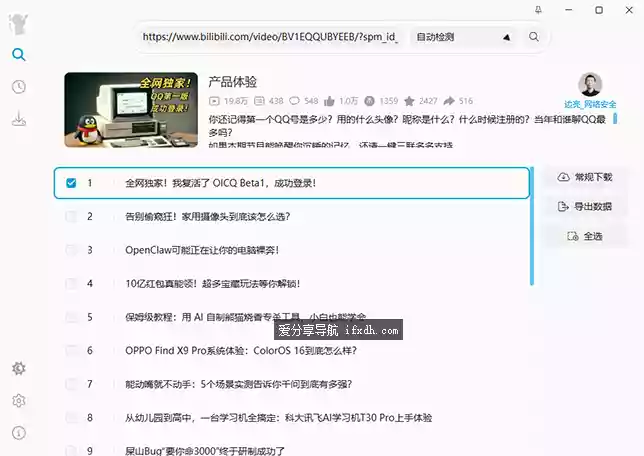Click the play count icon showing 19.8万

coord(214,101)
